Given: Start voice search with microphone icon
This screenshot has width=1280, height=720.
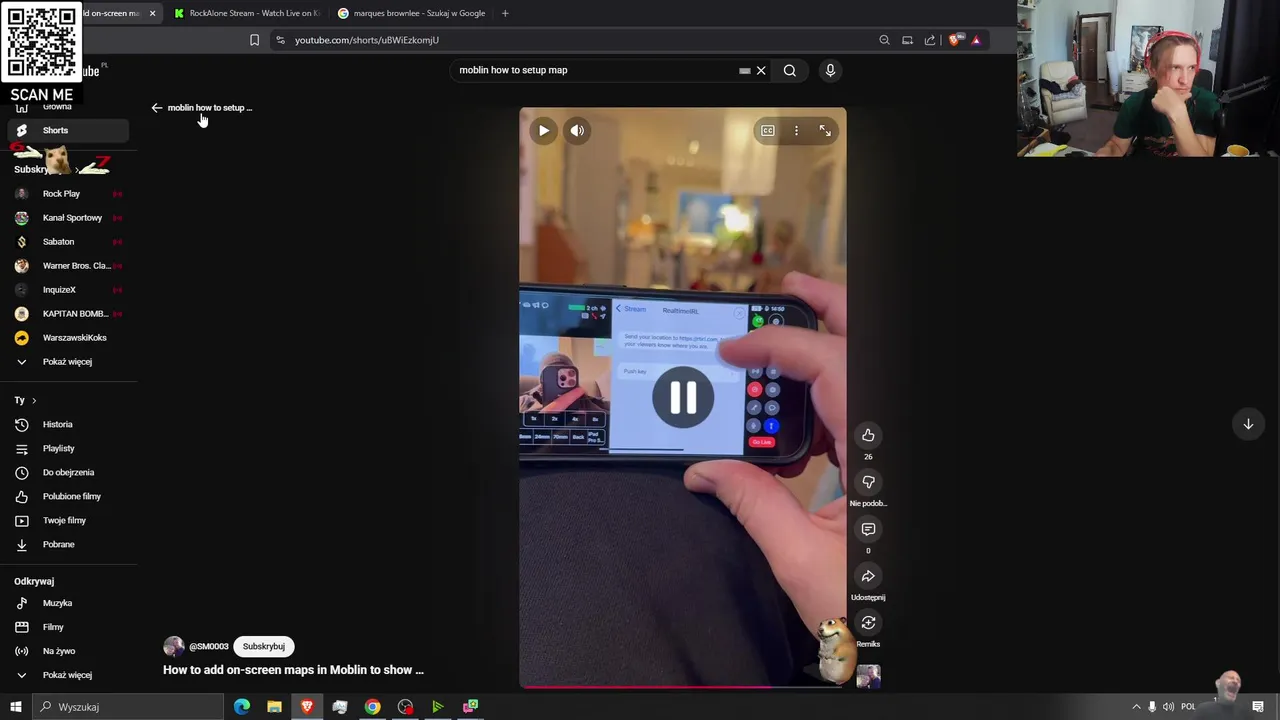Looking at the screenshot, I should 830,70.
